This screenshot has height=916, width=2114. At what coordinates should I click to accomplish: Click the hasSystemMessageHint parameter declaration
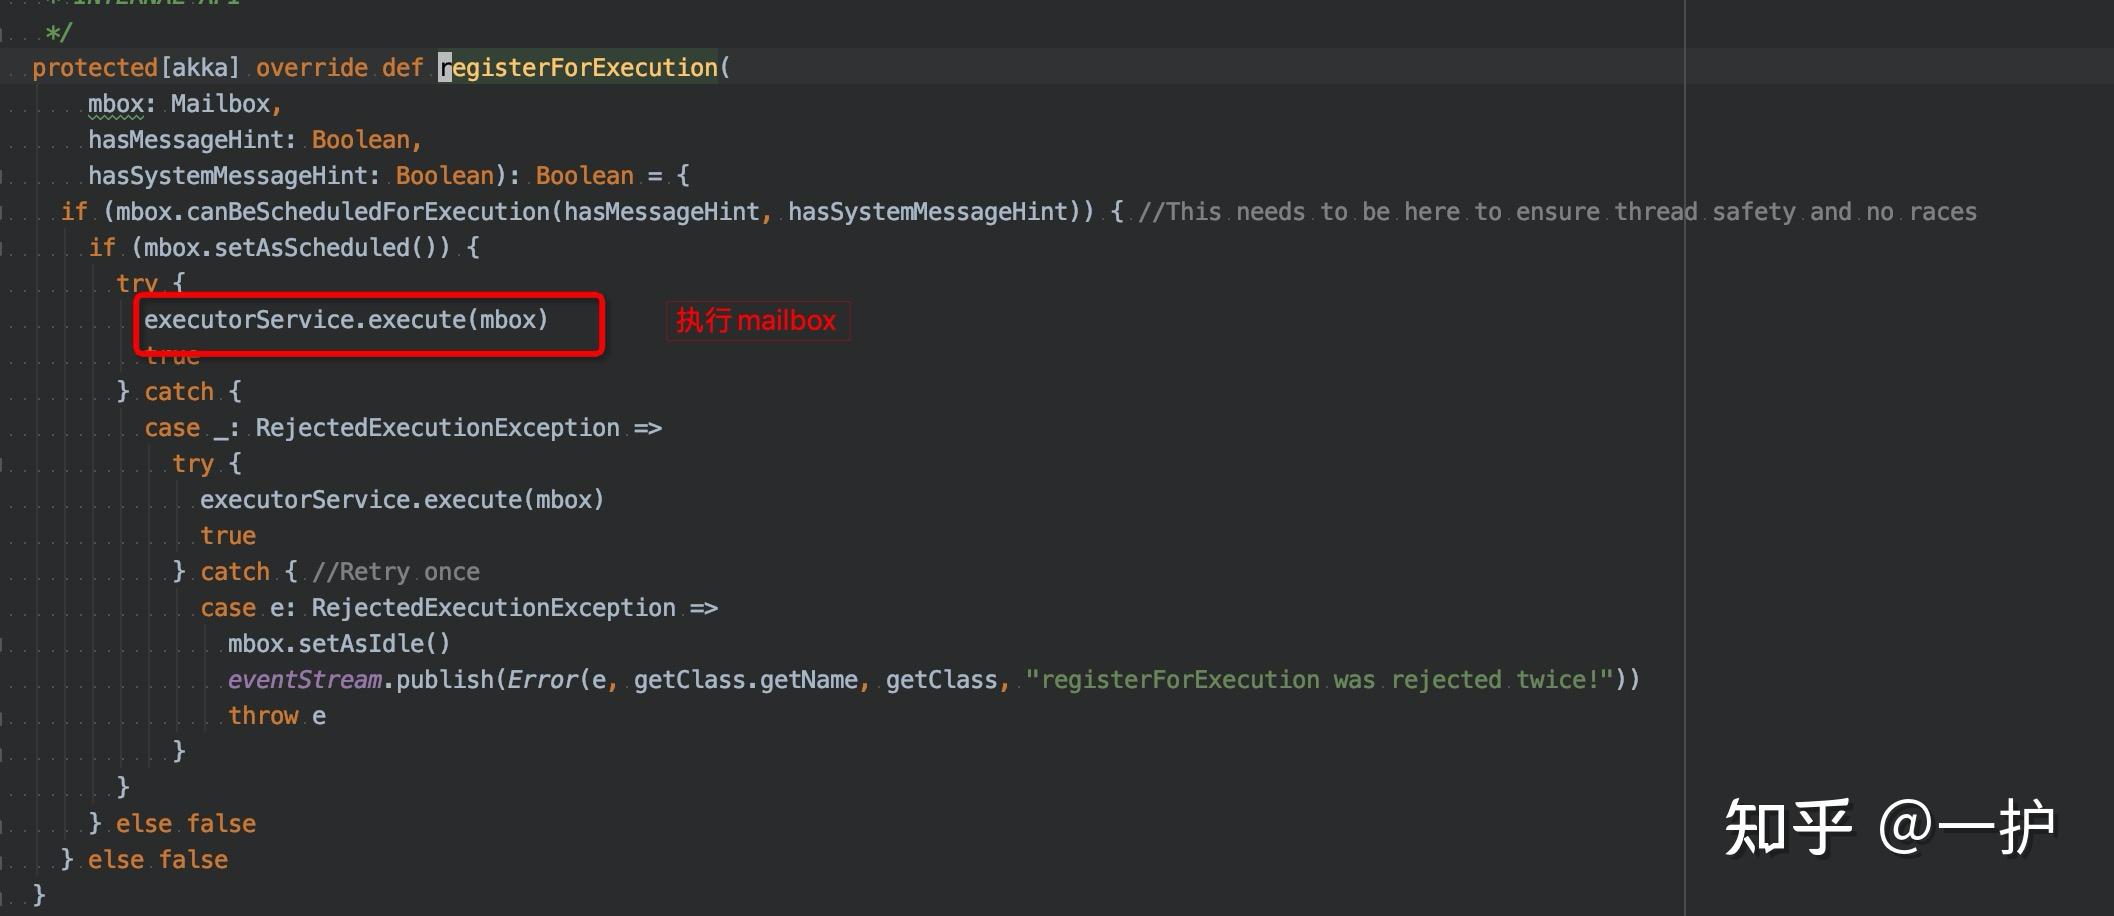[x=228, y=176]
